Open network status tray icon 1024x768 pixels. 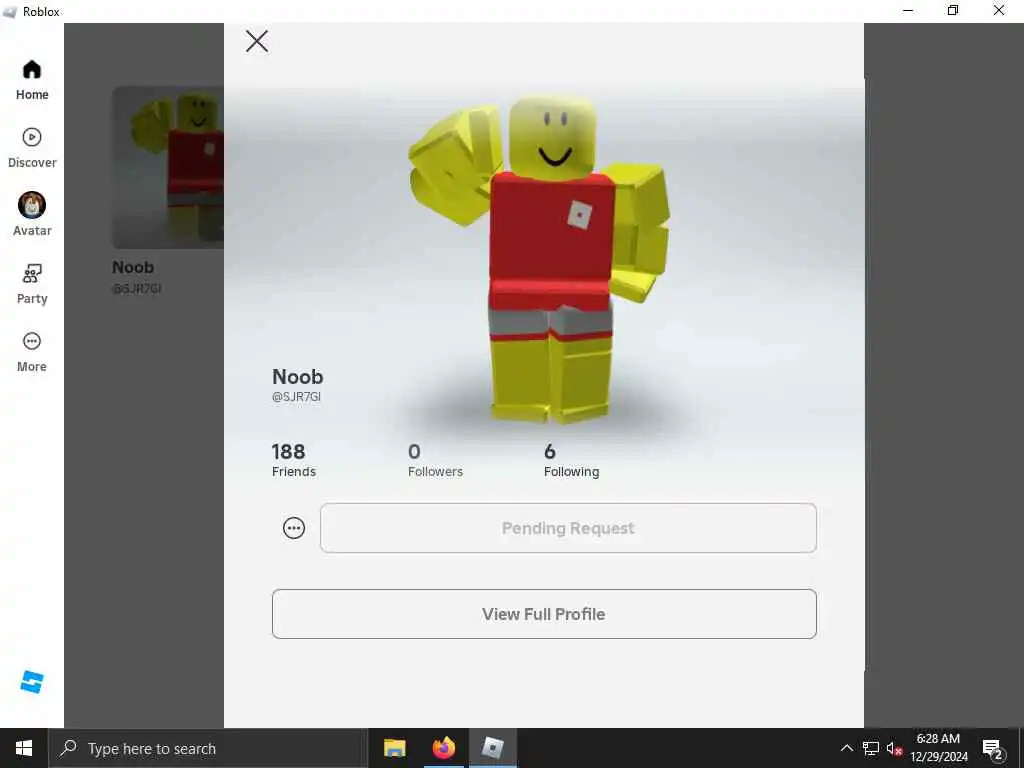tap(871, 748)
